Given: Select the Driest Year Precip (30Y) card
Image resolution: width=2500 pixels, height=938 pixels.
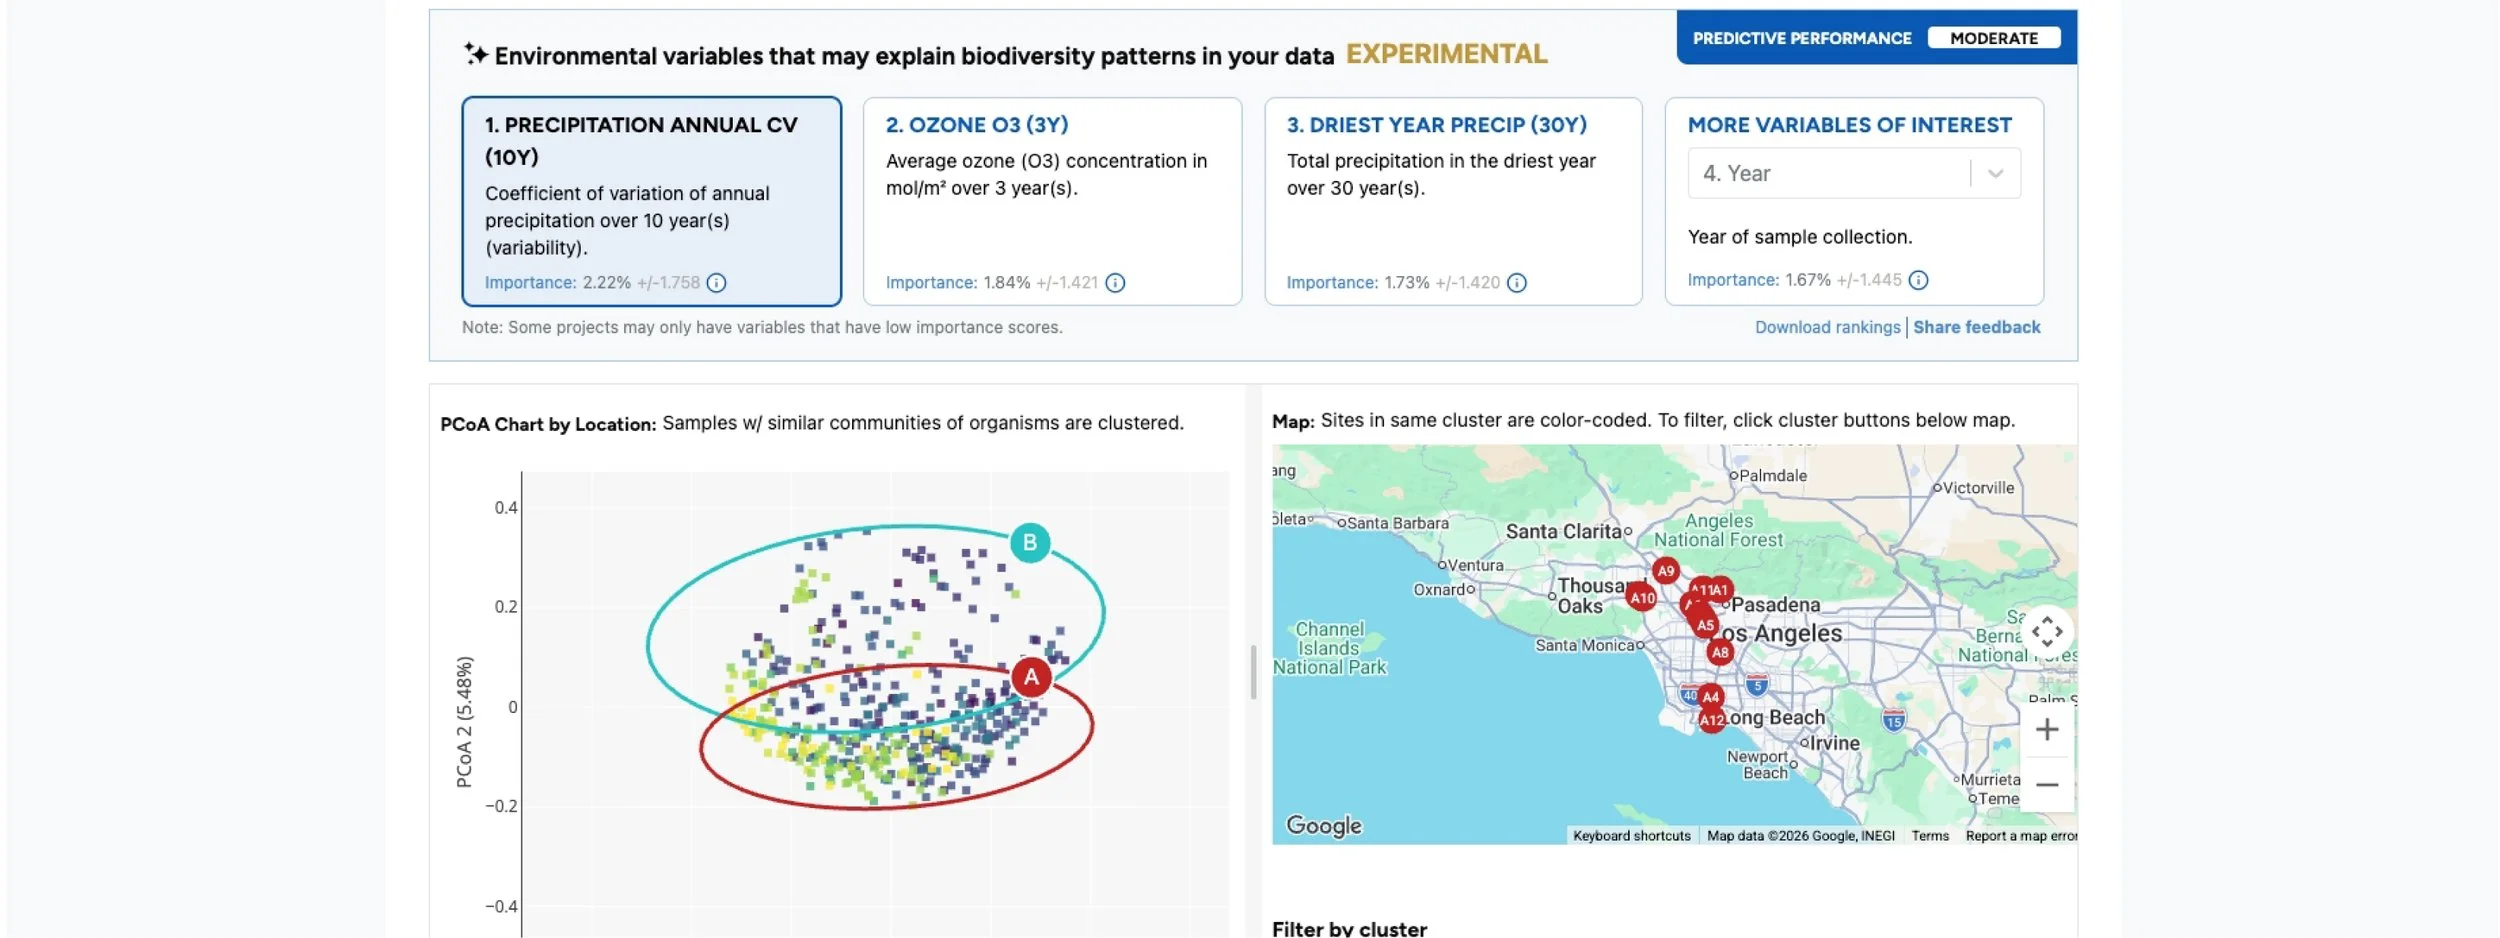Looking at the screenshot, I should click(x=1453, y=201).
